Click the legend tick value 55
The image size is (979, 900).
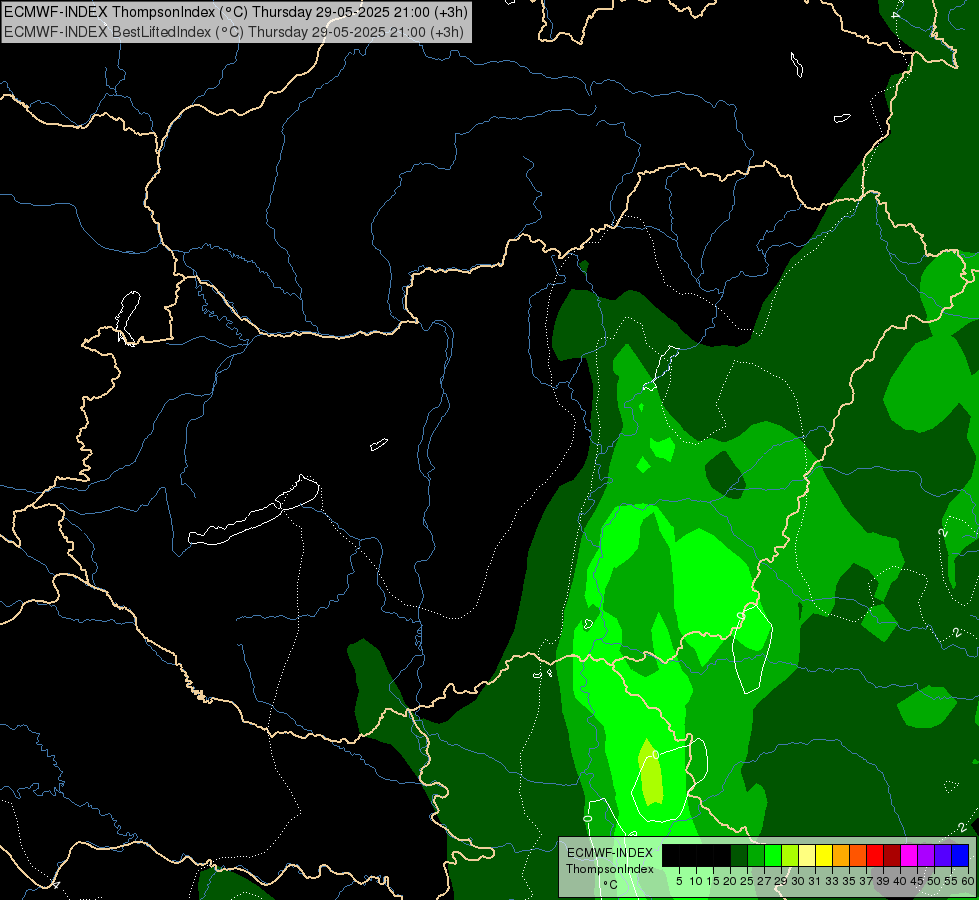(951, 881)
